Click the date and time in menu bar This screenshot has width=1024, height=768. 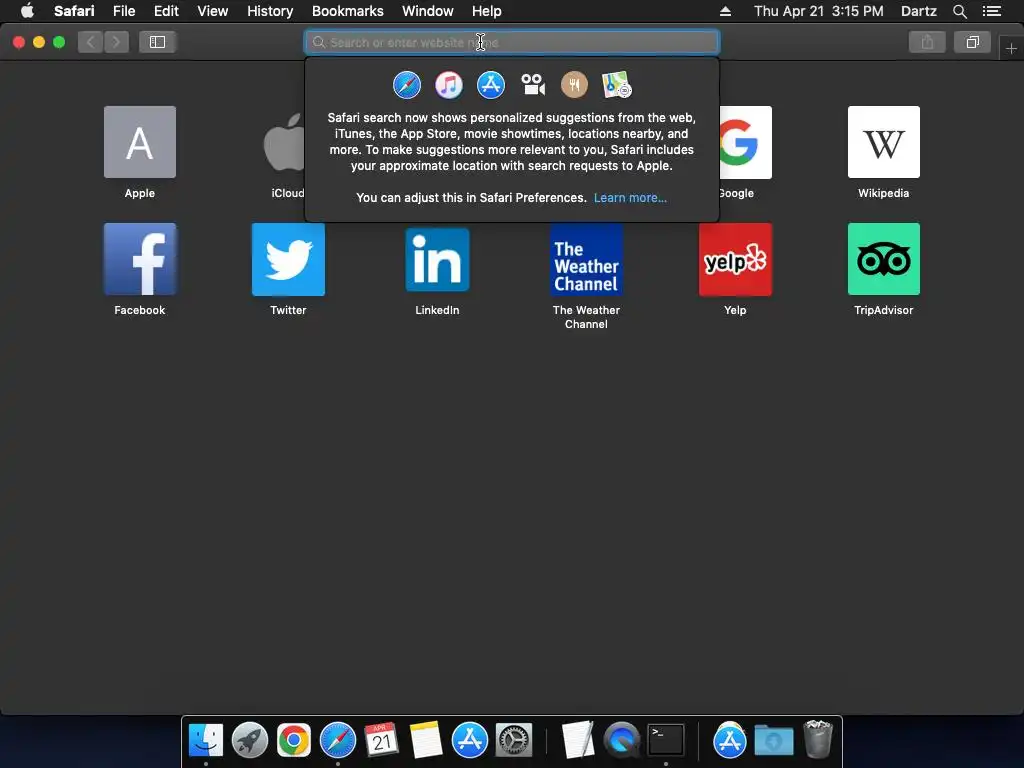pos(818,11)
